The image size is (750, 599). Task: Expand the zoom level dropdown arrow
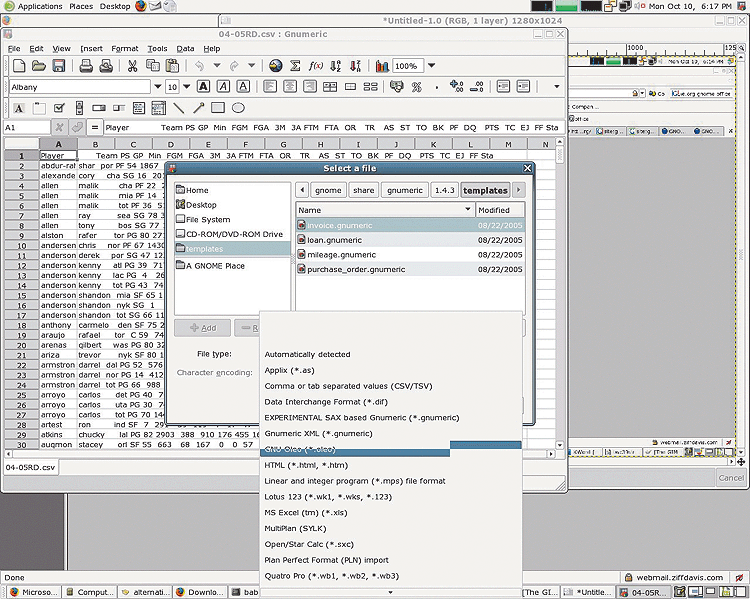point(431,66)
